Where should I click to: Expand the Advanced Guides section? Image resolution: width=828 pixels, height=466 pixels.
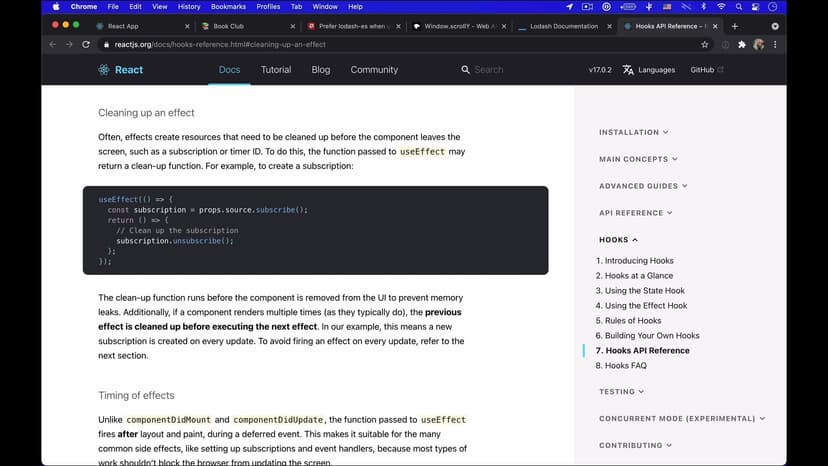pos(641,186)
